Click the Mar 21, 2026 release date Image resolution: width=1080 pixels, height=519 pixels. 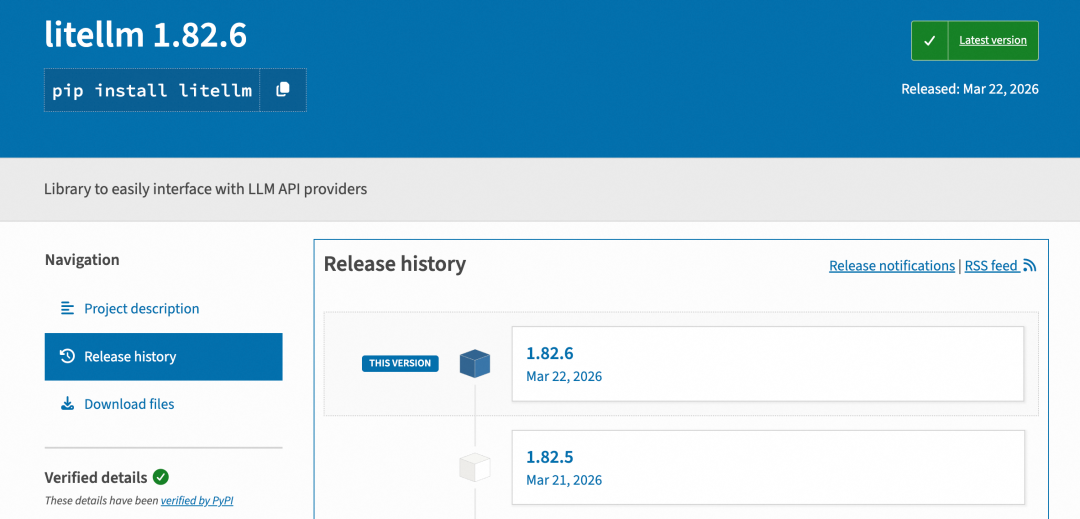[564, 480]
